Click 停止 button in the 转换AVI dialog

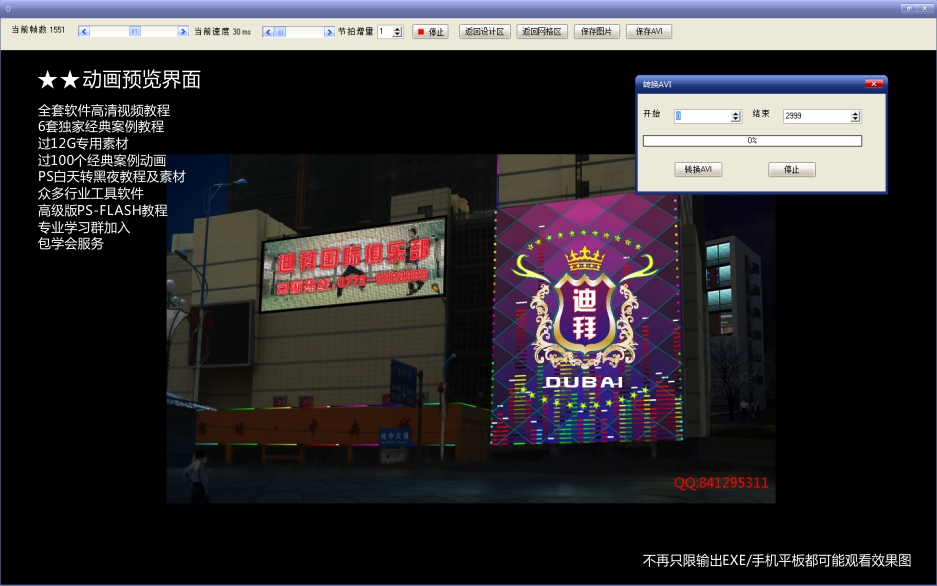pyautogui.click(x=792, y=170)
